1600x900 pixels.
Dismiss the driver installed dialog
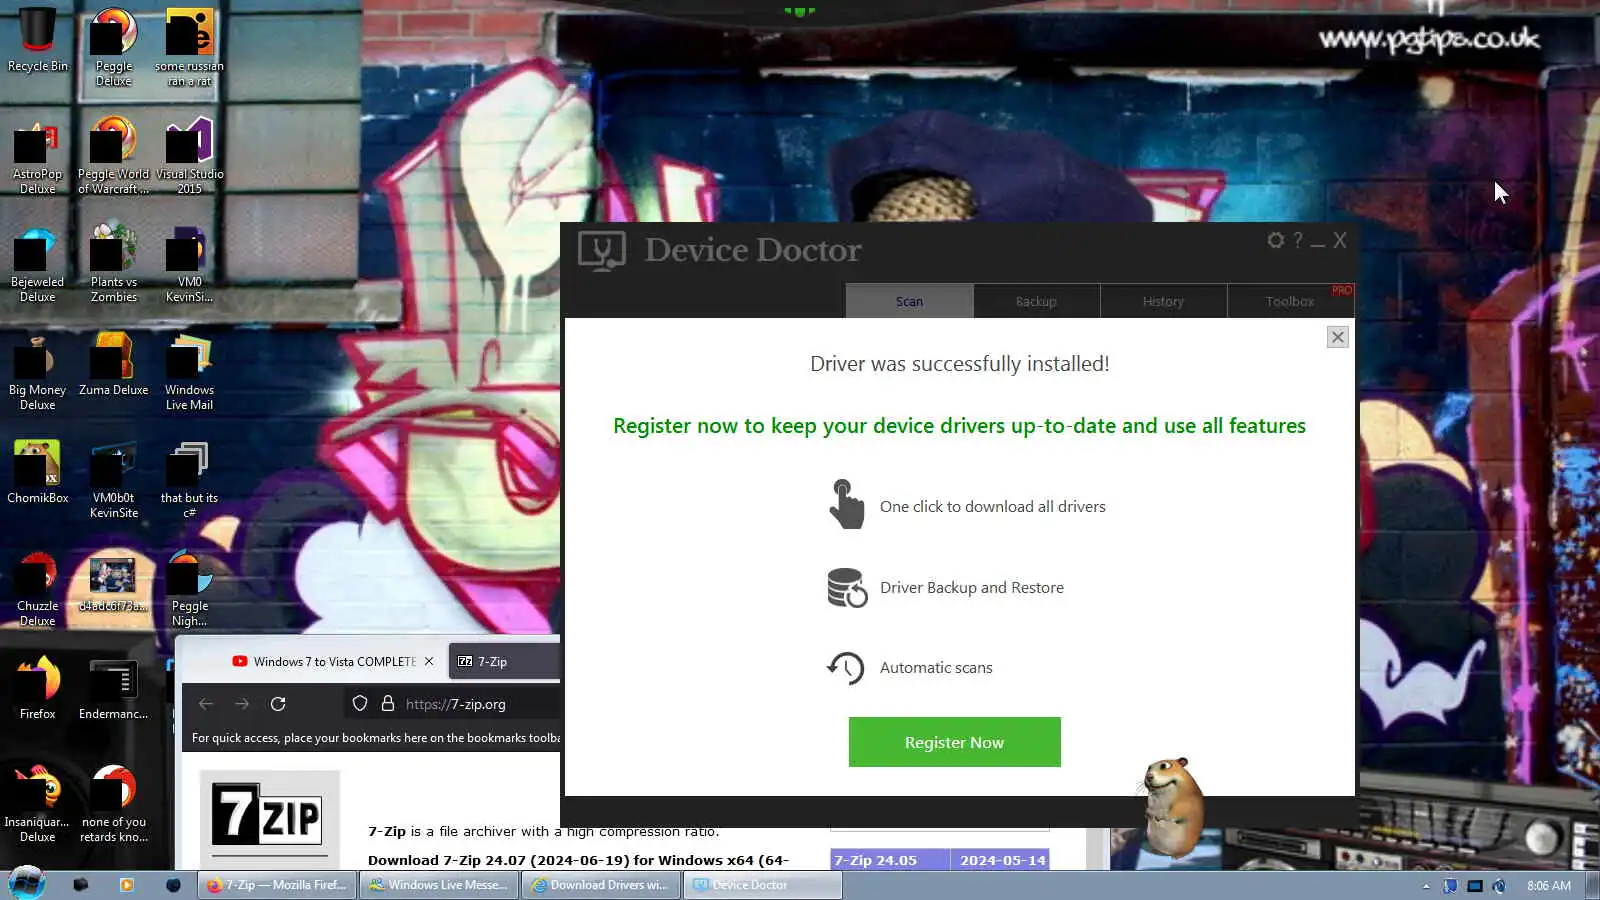[x=1337, y=337]
